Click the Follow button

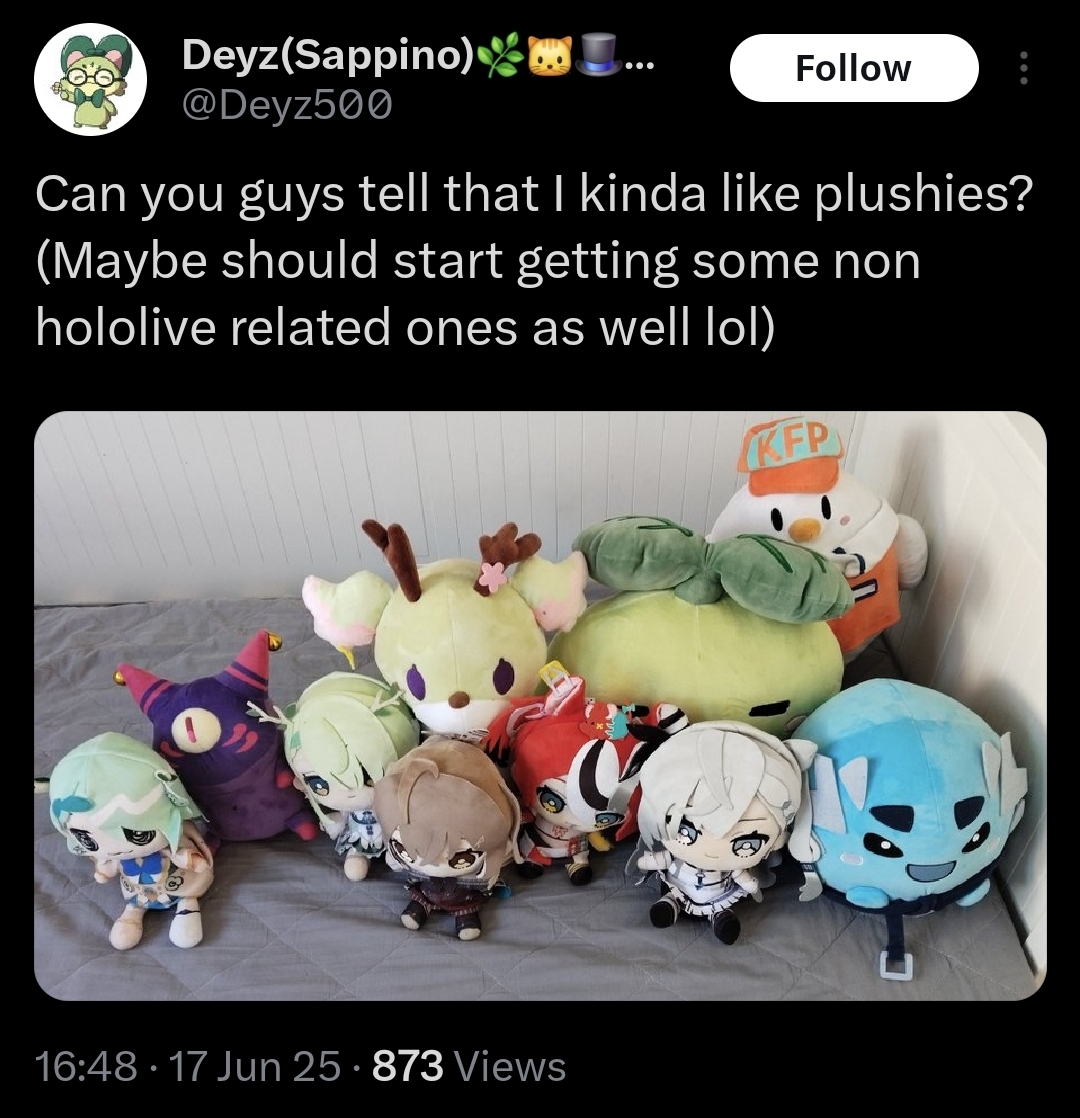(x=853, y=68)
